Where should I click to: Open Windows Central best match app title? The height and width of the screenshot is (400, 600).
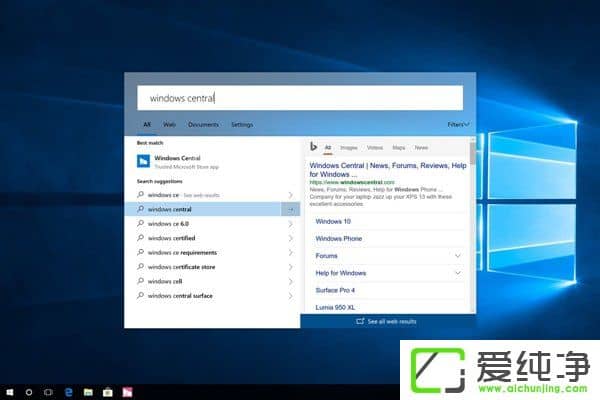(x=177, y=158)
